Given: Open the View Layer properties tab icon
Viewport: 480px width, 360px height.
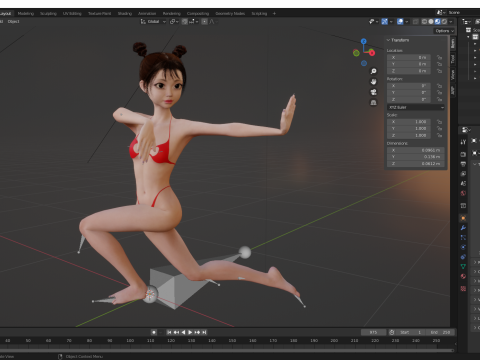Looking at the screenshot, I should 463,174.
